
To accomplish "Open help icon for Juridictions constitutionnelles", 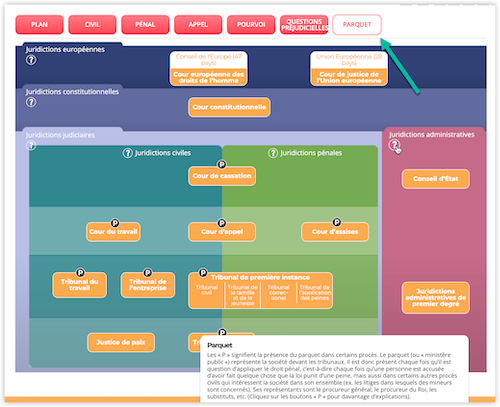I will (x=31, y=102).
